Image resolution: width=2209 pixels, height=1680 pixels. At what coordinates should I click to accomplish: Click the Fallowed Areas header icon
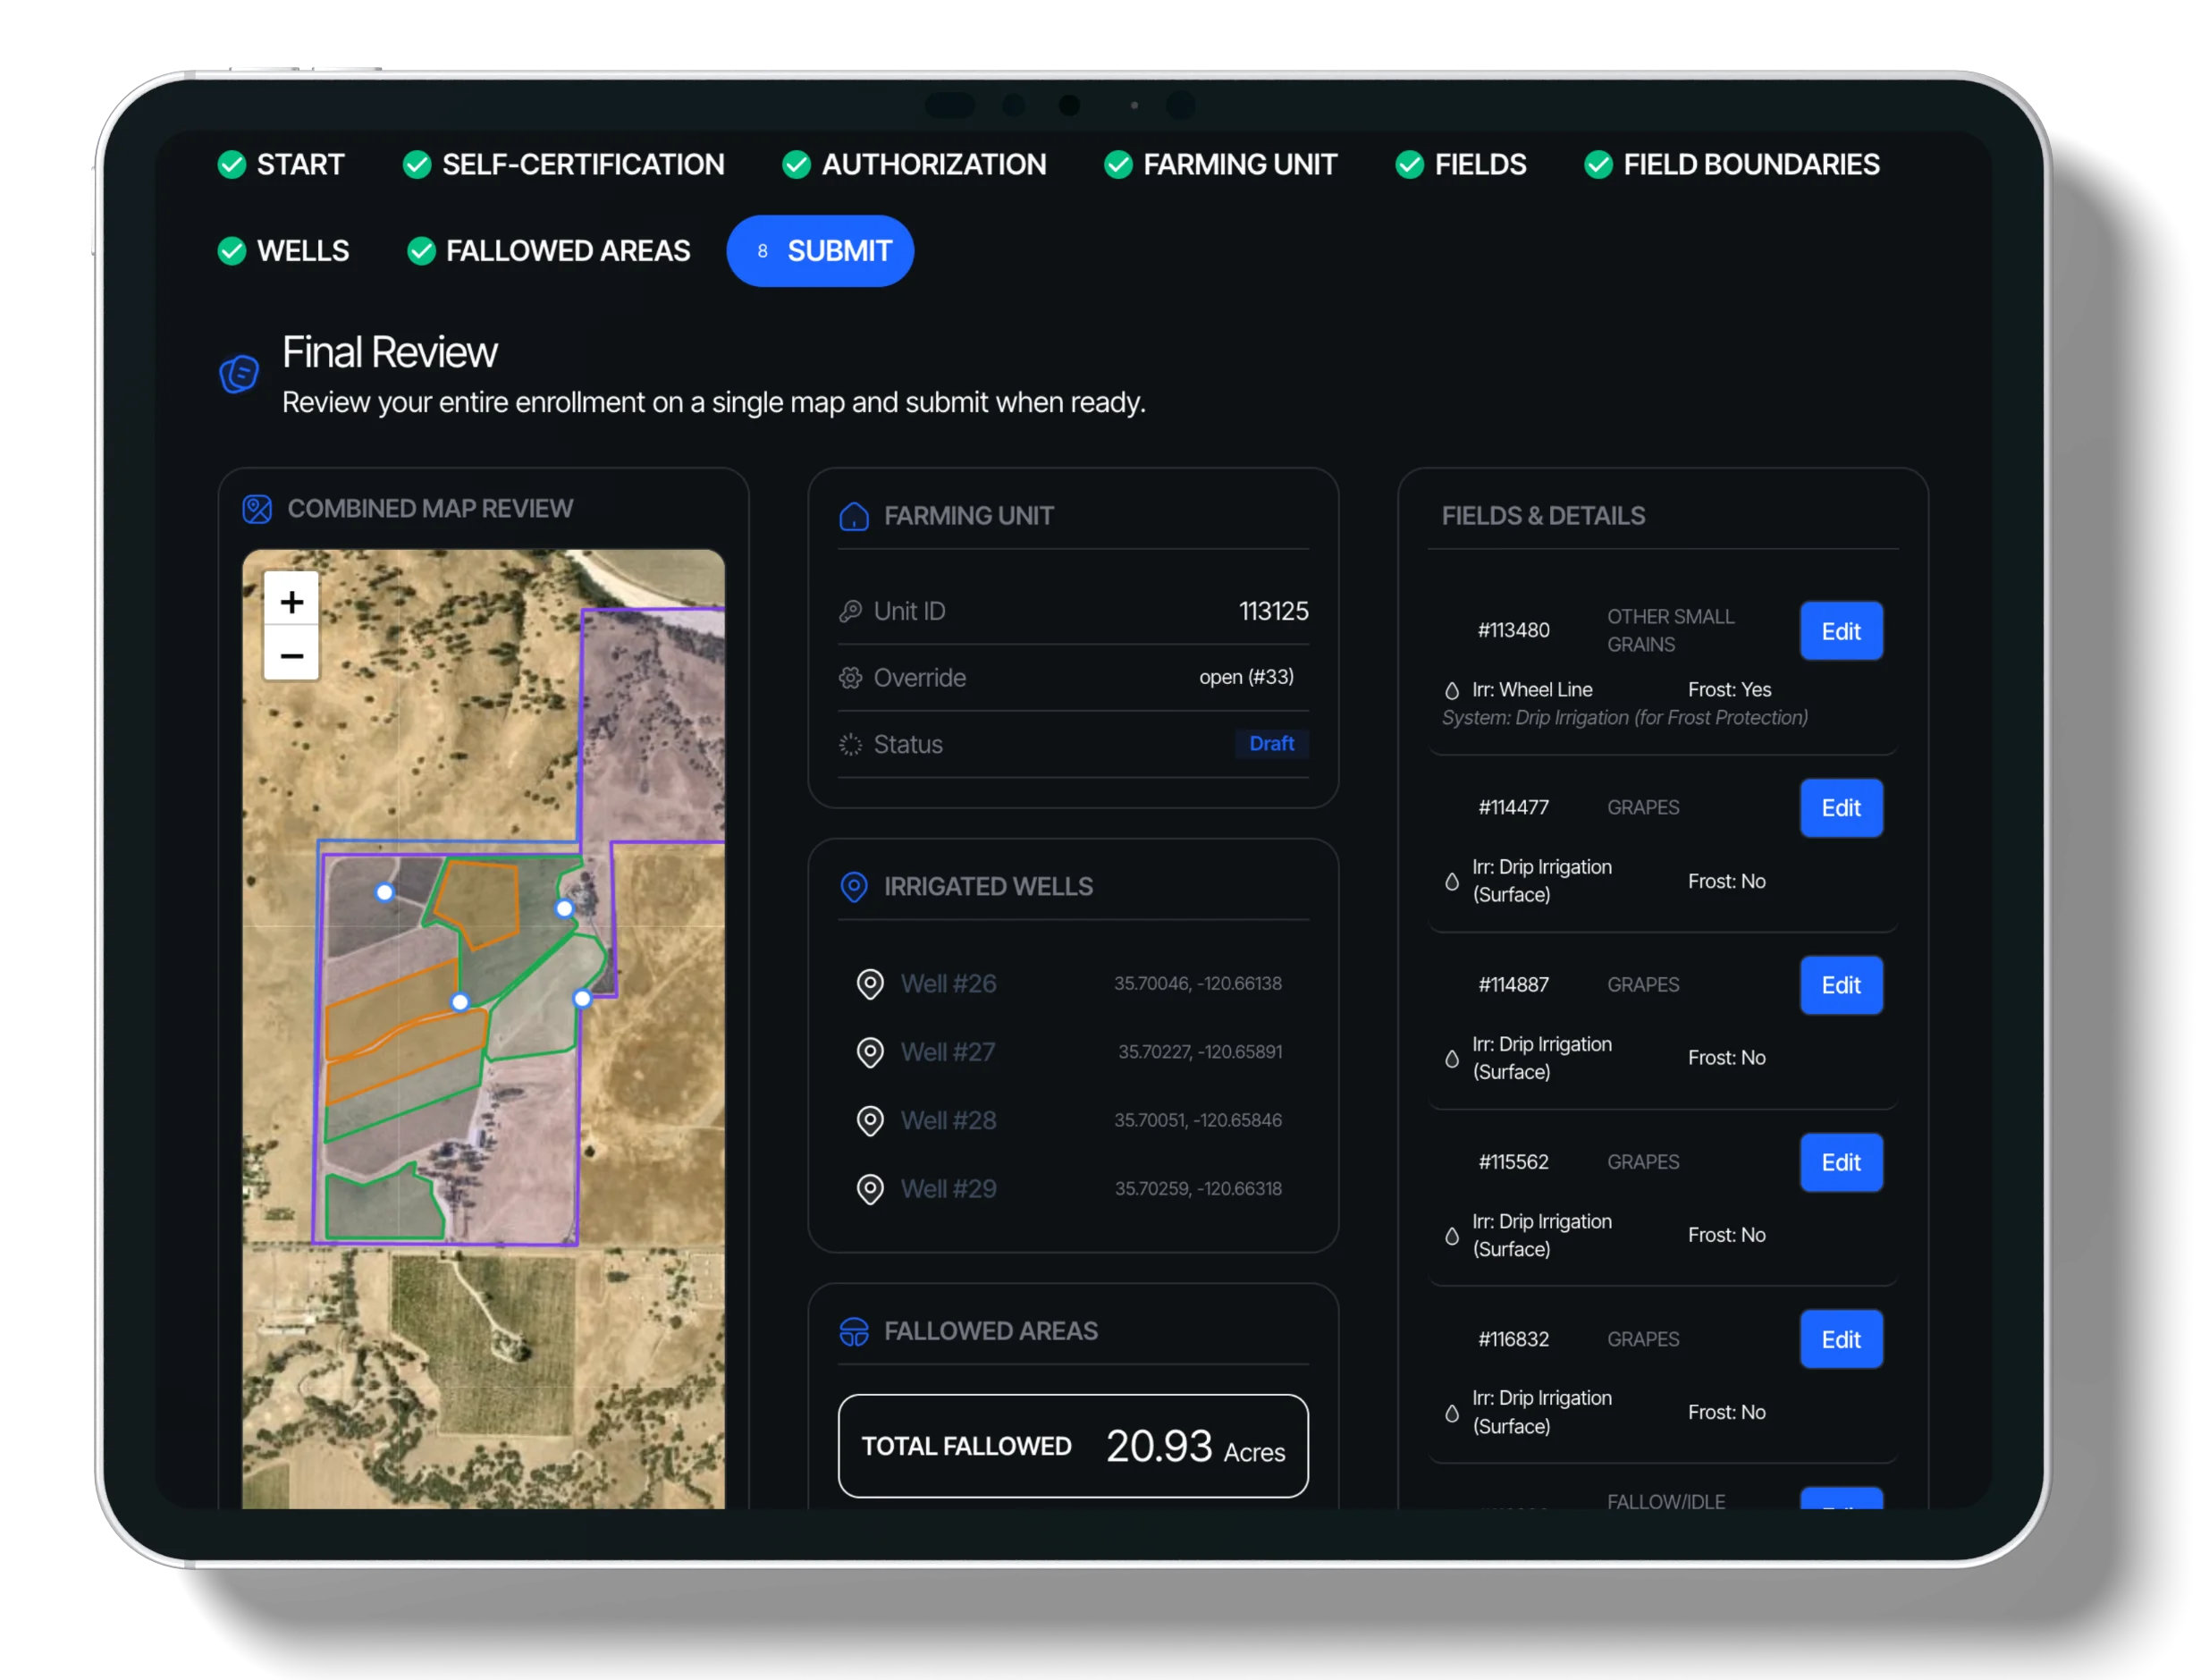point(853,1331)
